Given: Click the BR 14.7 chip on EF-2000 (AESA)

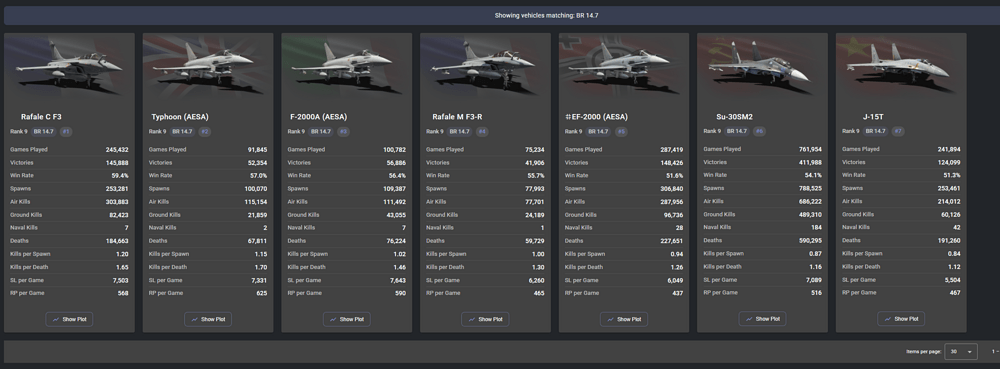Looking at the screenshot, I should 598,132.
